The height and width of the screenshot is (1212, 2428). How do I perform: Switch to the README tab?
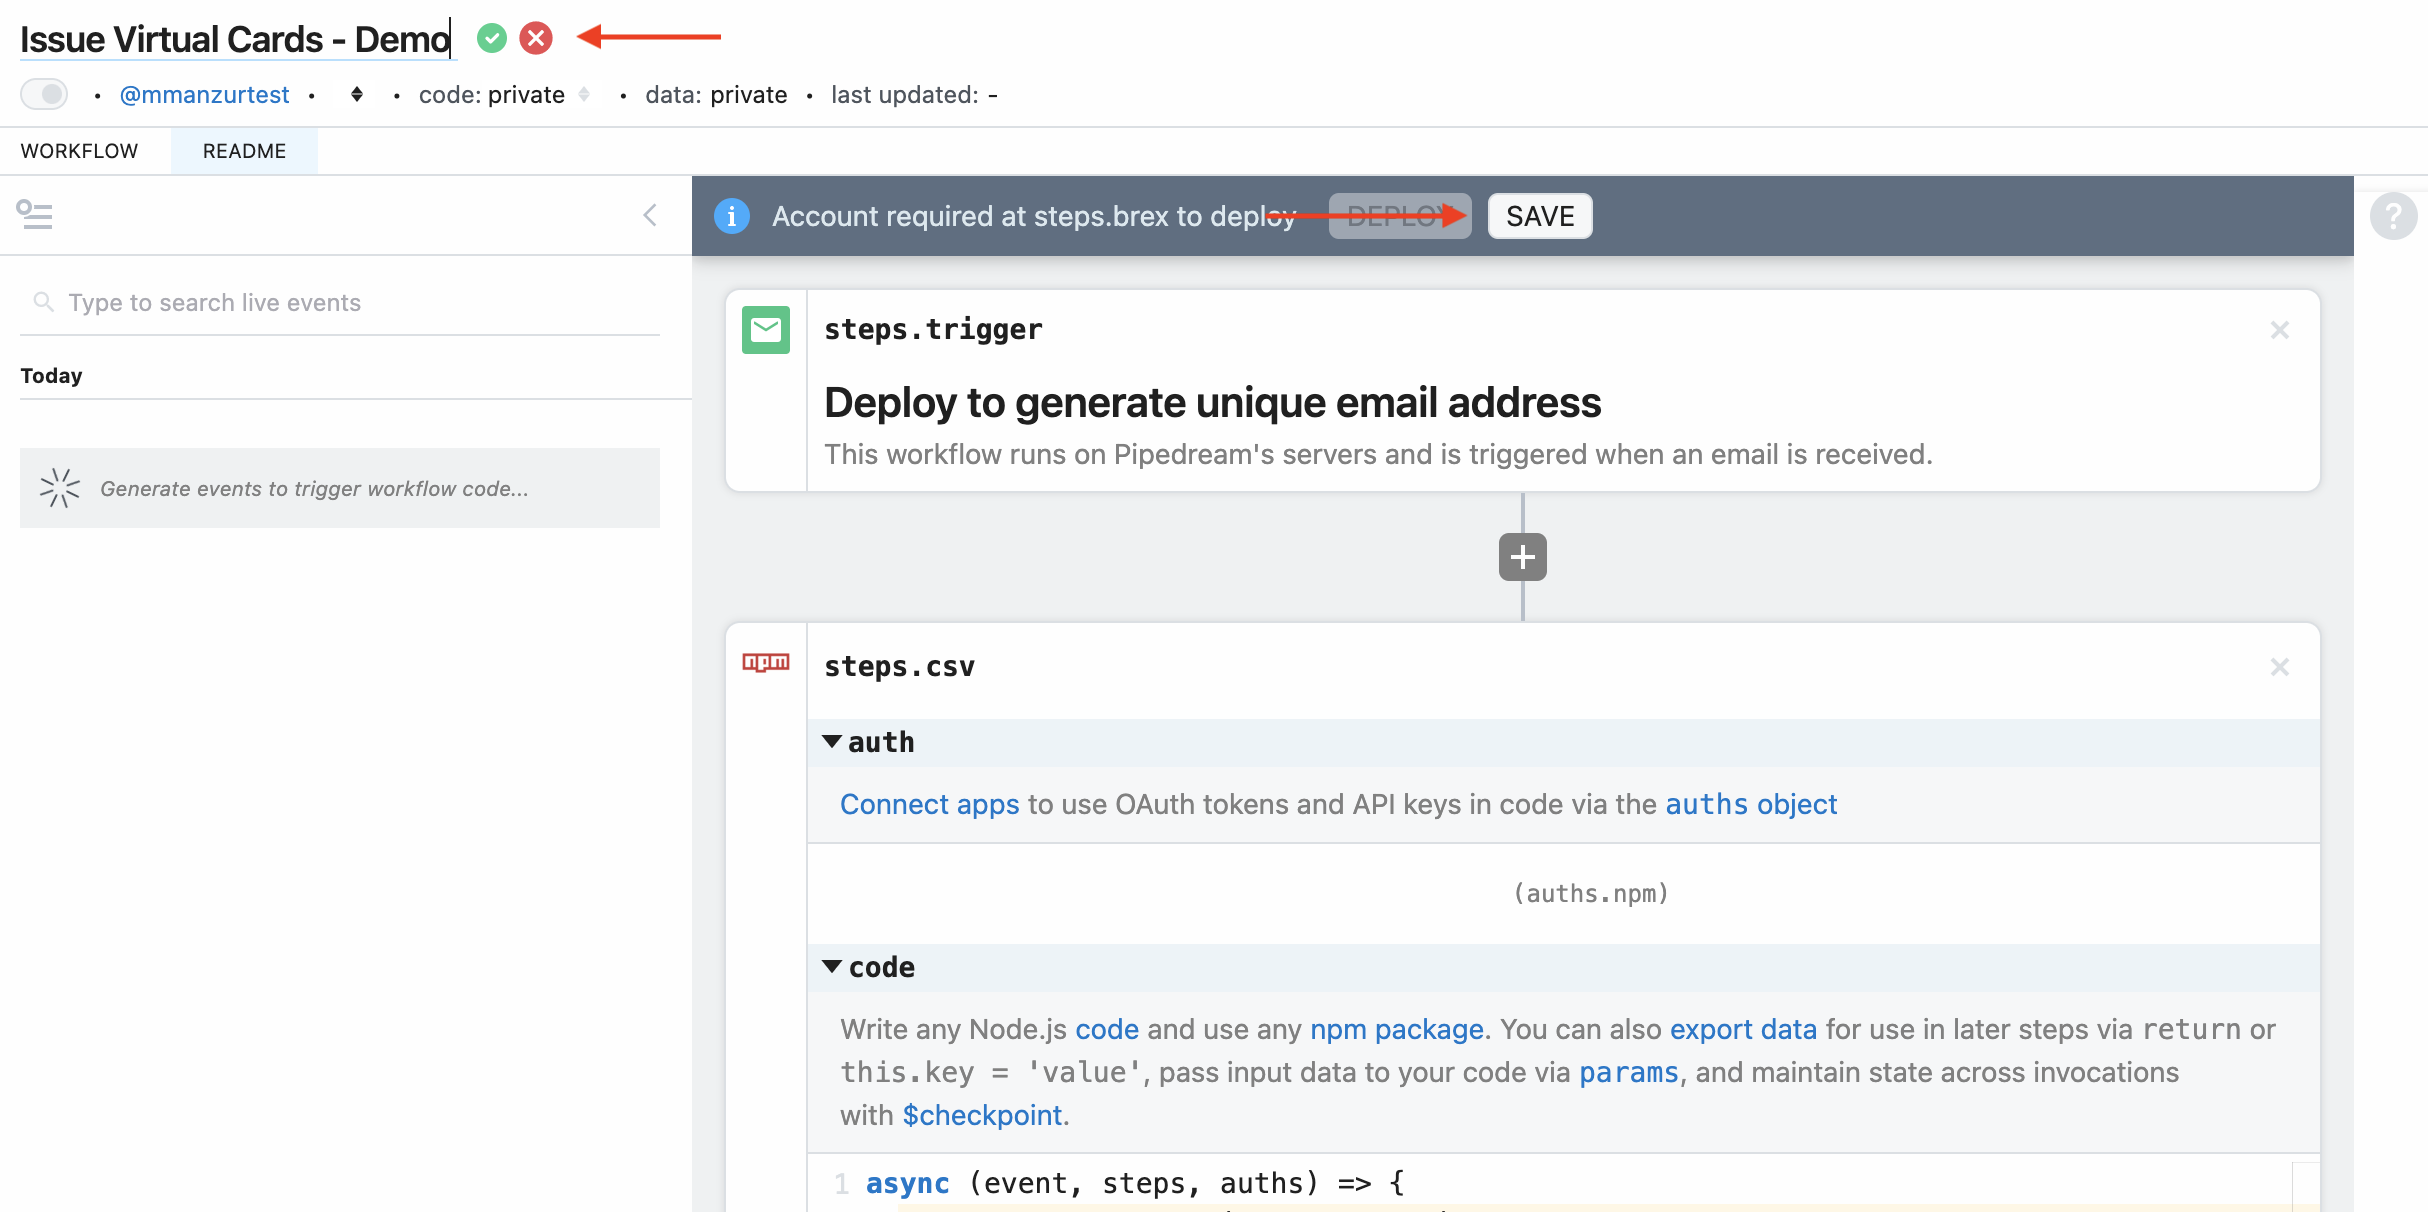click(244, 151)
